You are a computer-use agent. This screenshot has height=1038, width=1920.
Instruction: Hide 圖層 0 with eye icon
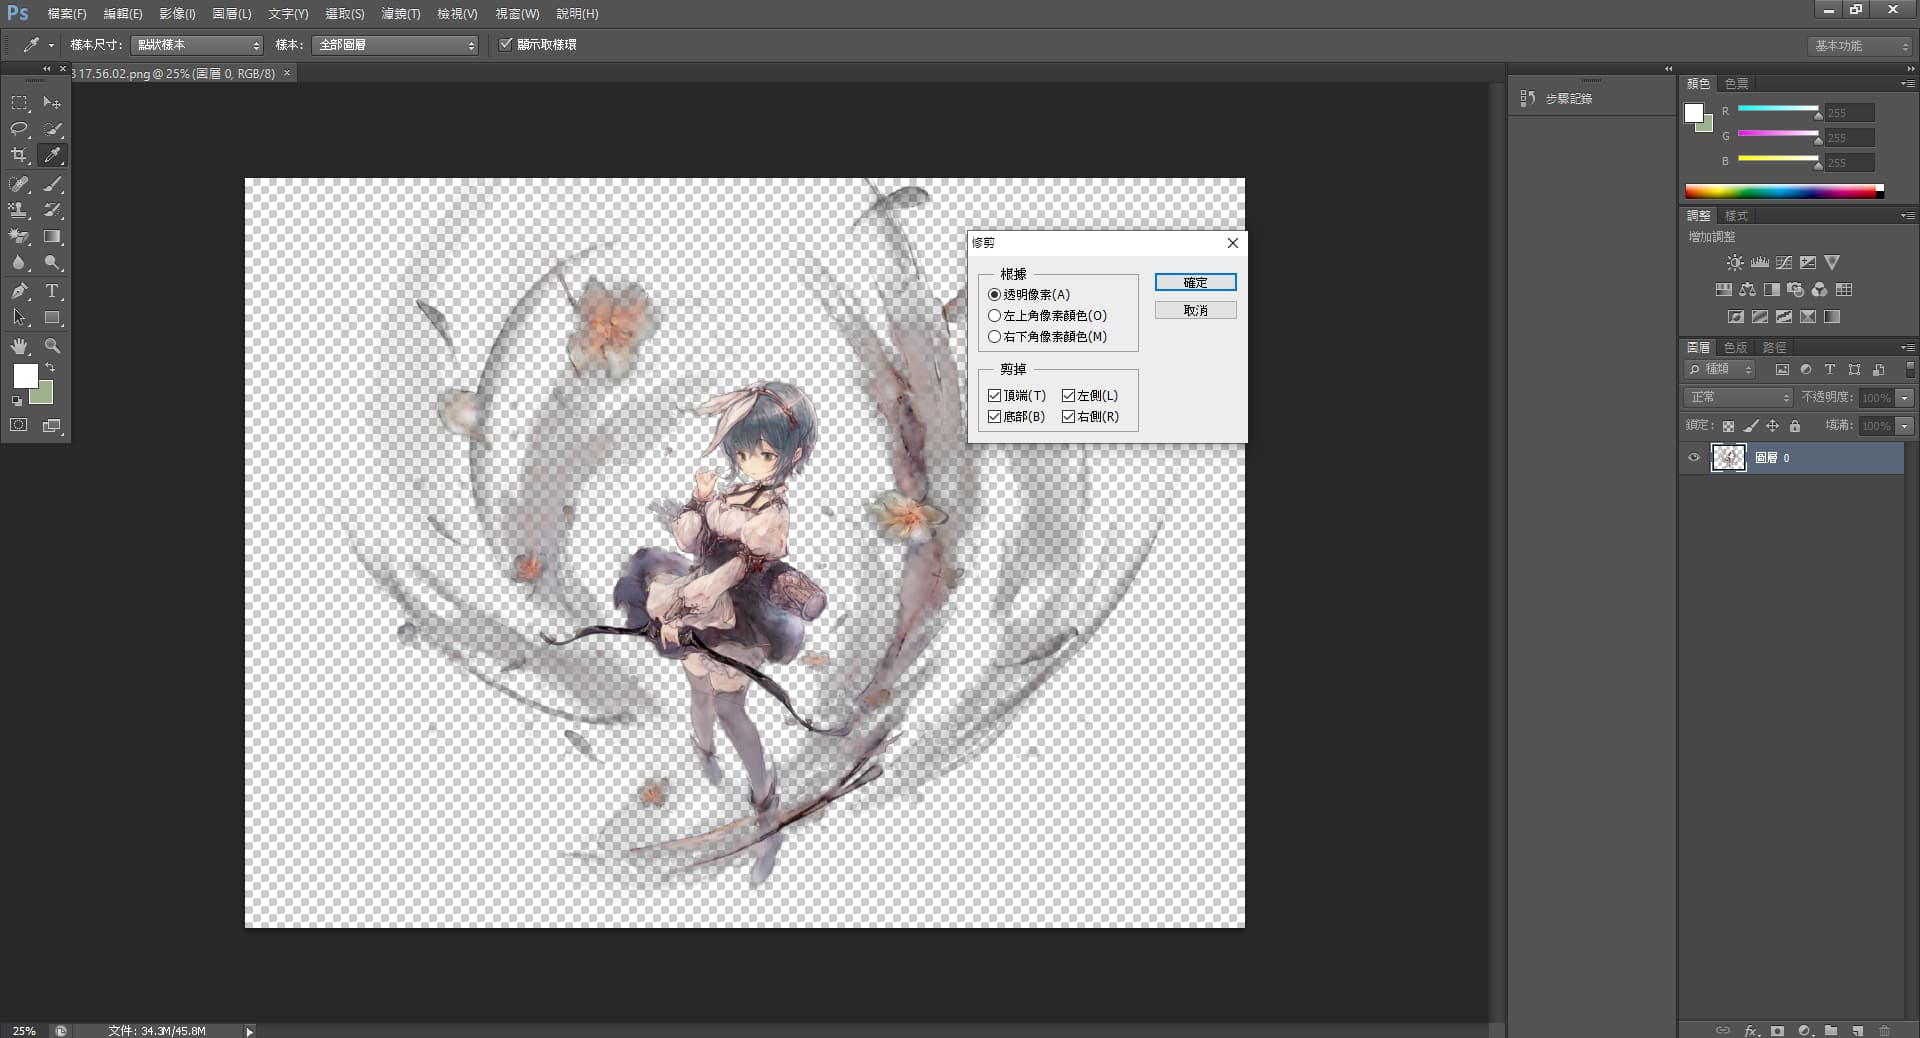click(1694, 458)
